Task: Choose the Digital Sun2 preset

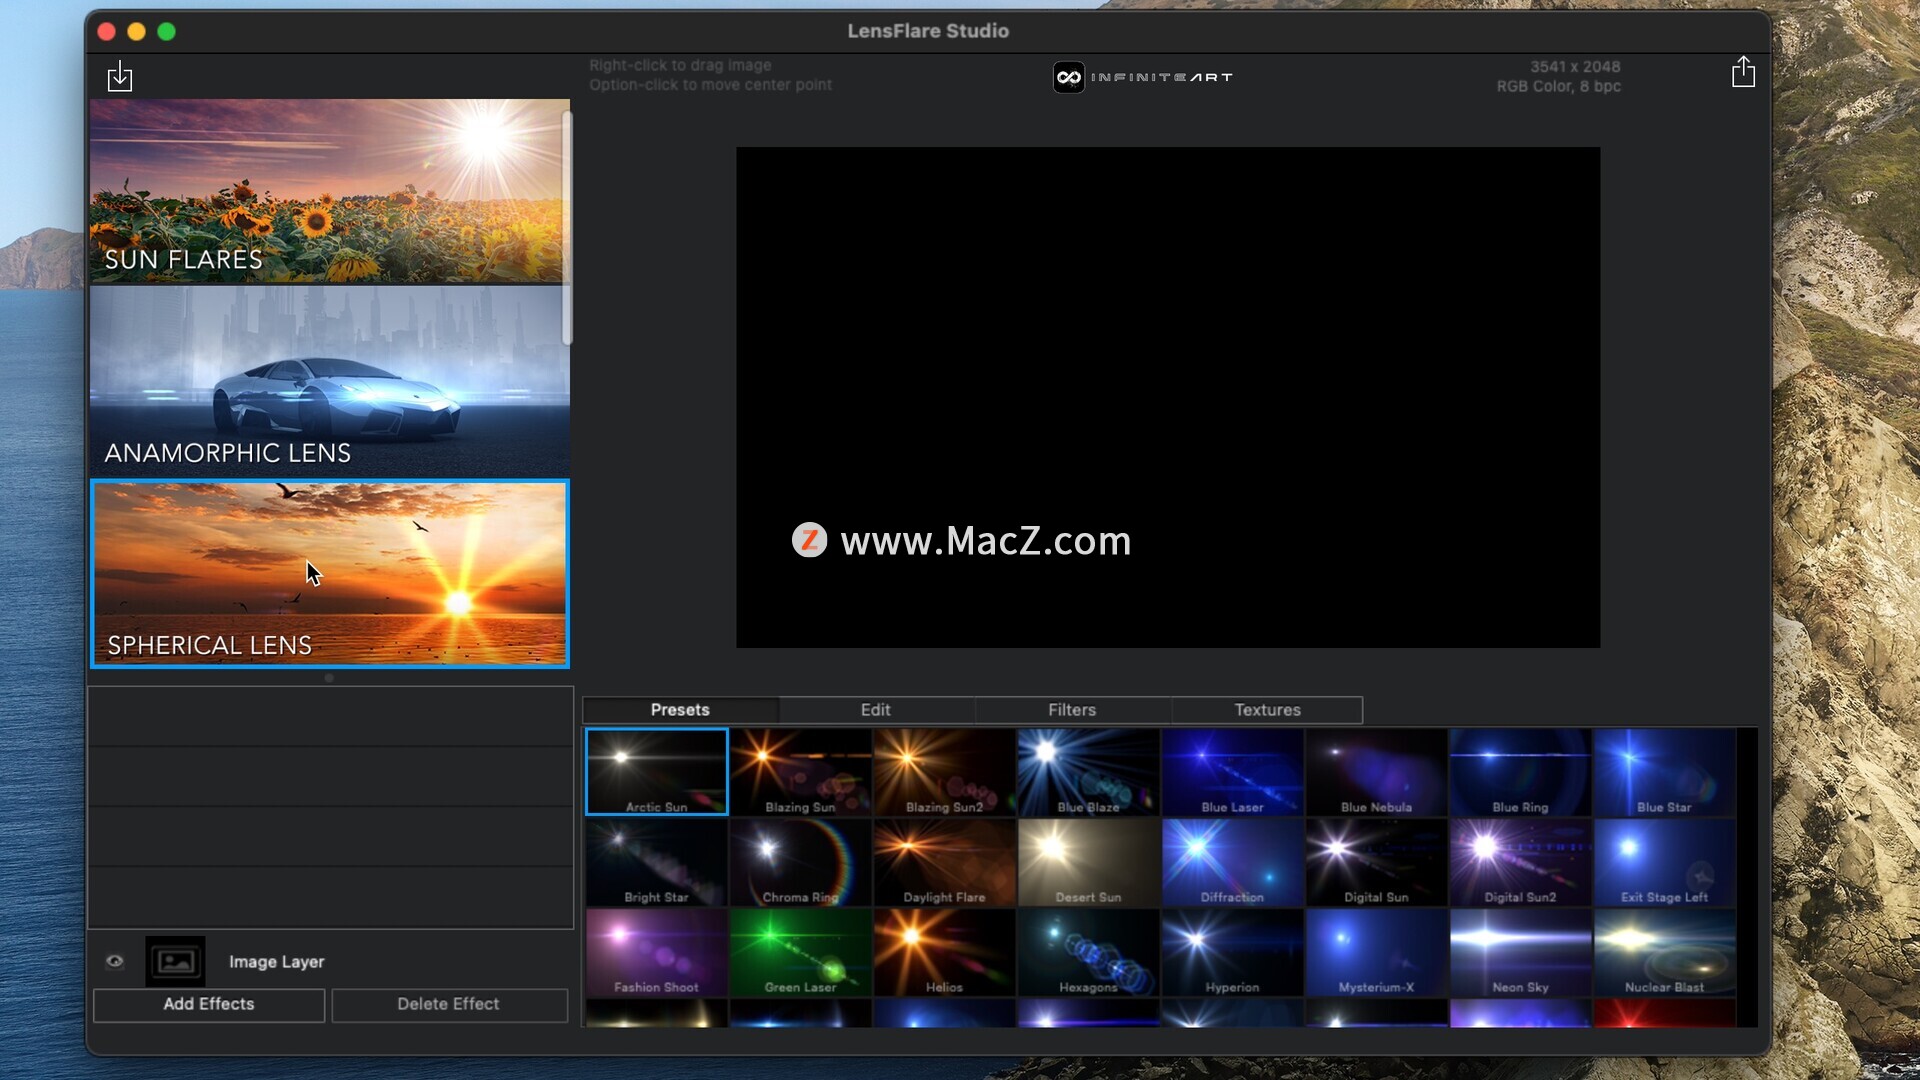Action: click(1520, 862)
